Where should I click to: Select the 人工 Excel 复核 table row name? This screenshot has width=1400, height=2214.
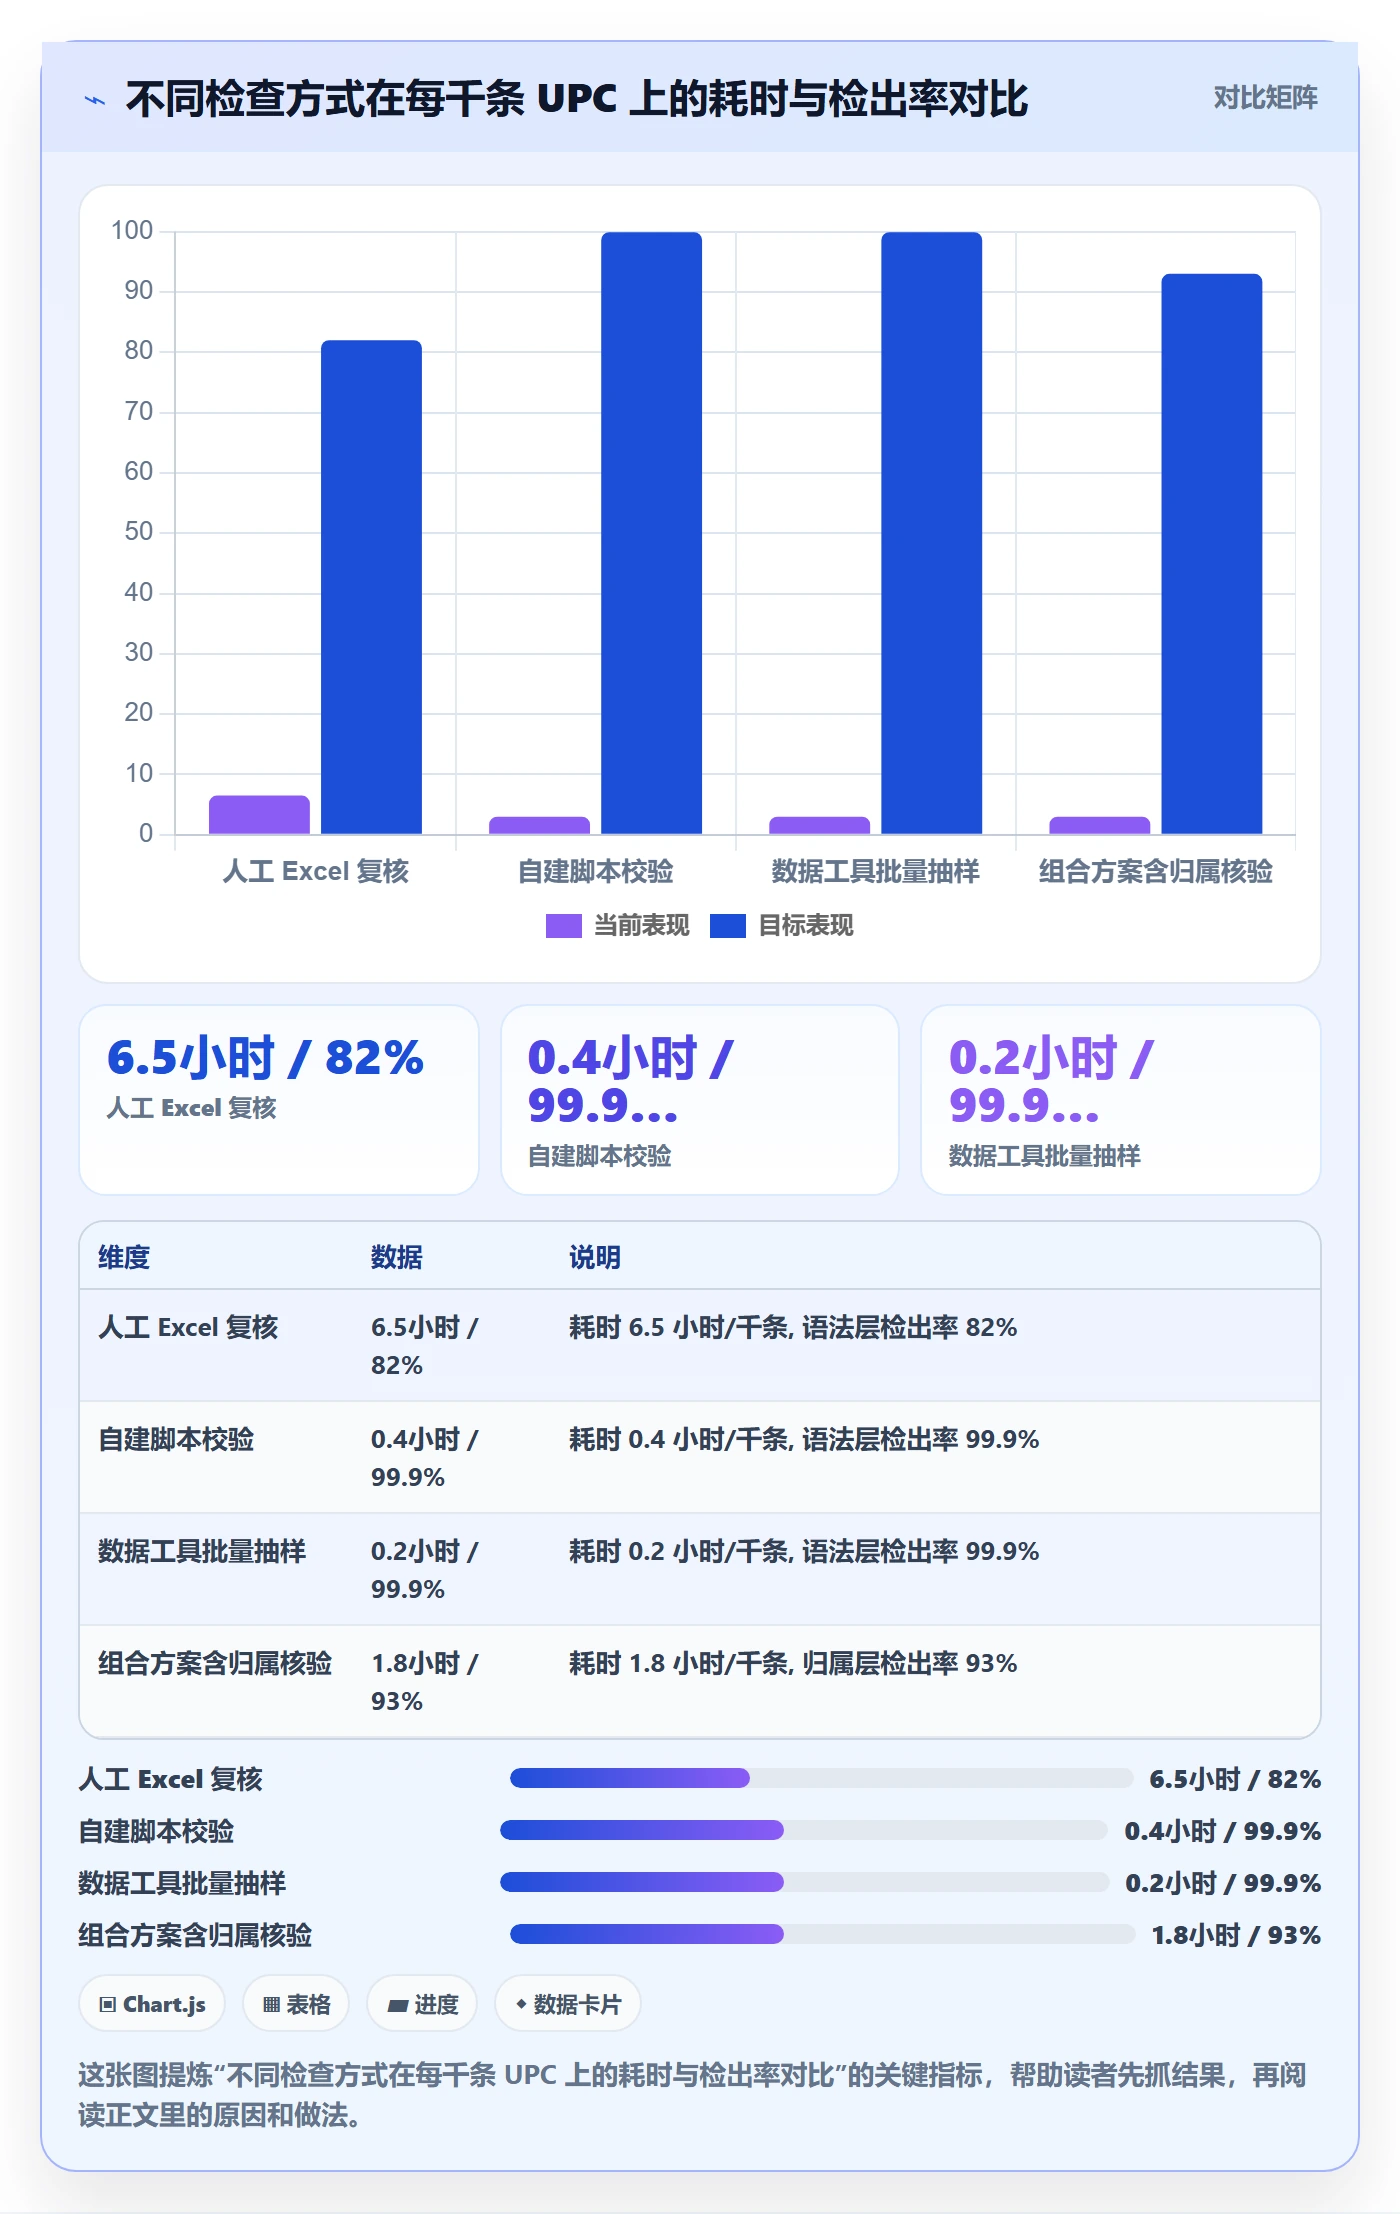(188, 1327)
